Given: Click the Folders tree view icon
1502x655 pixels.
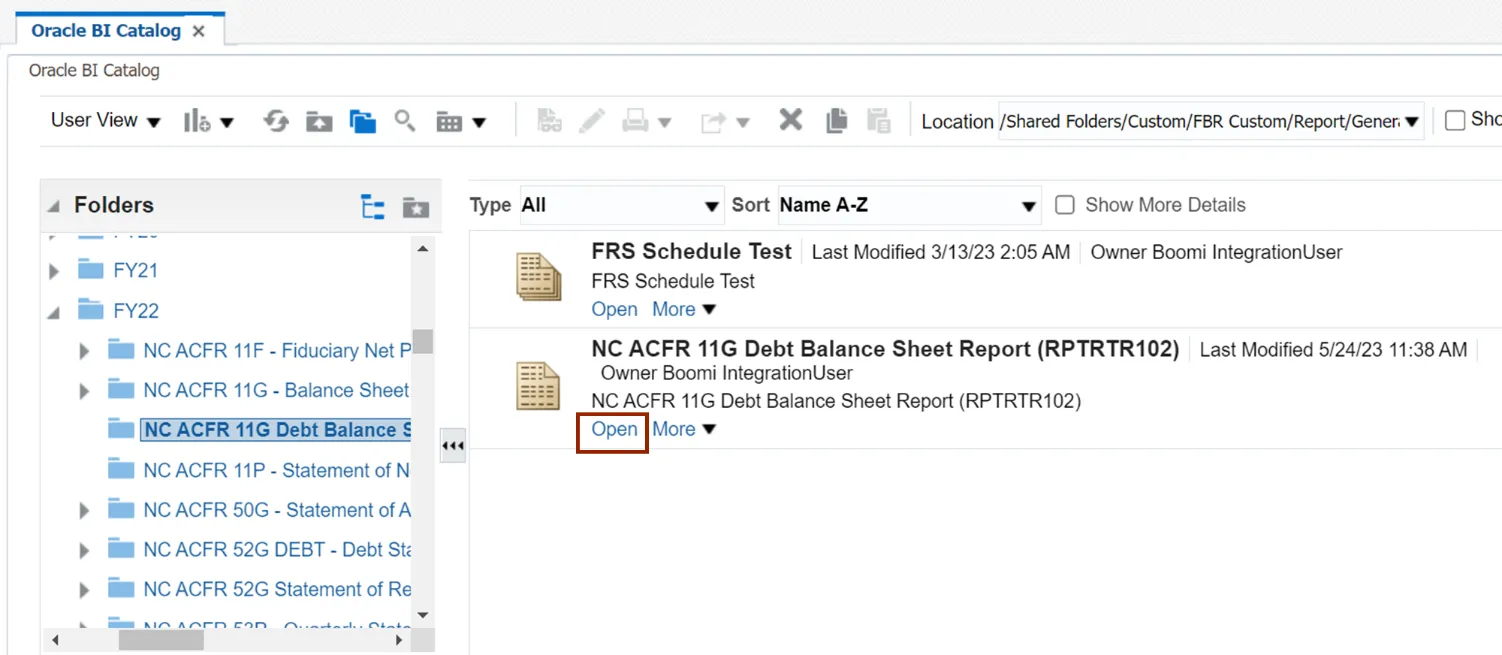Looking at the screenshot, I should click(372, 206).
